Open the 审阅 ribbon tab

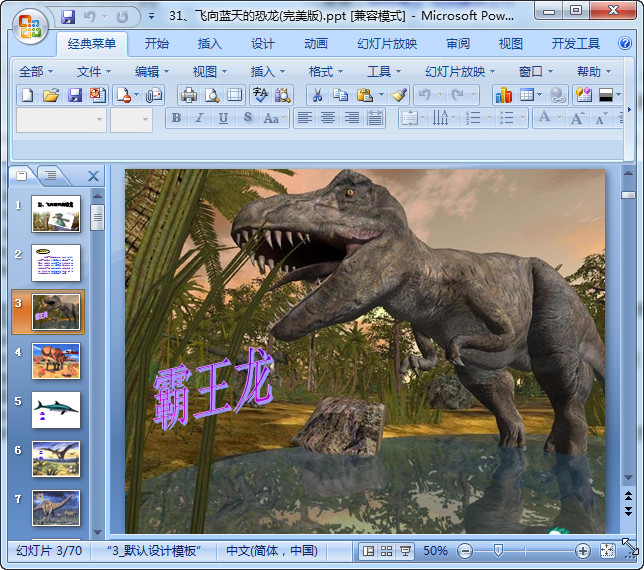point(458,44)
